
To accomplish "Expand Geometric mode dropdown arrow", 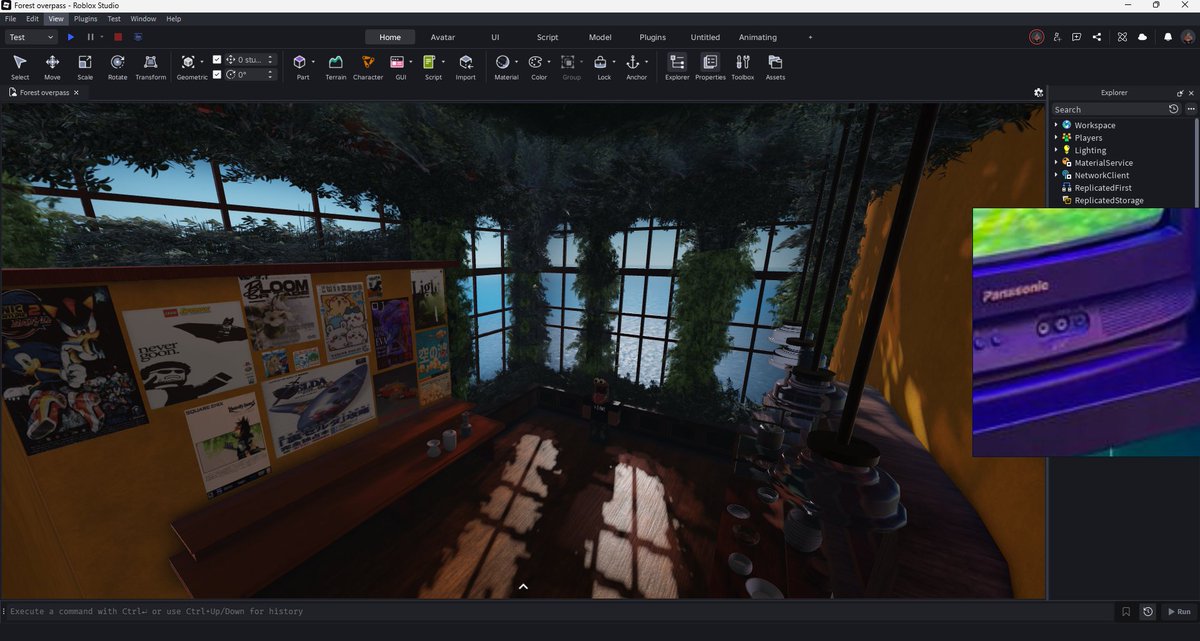I will tap(203, 62).
